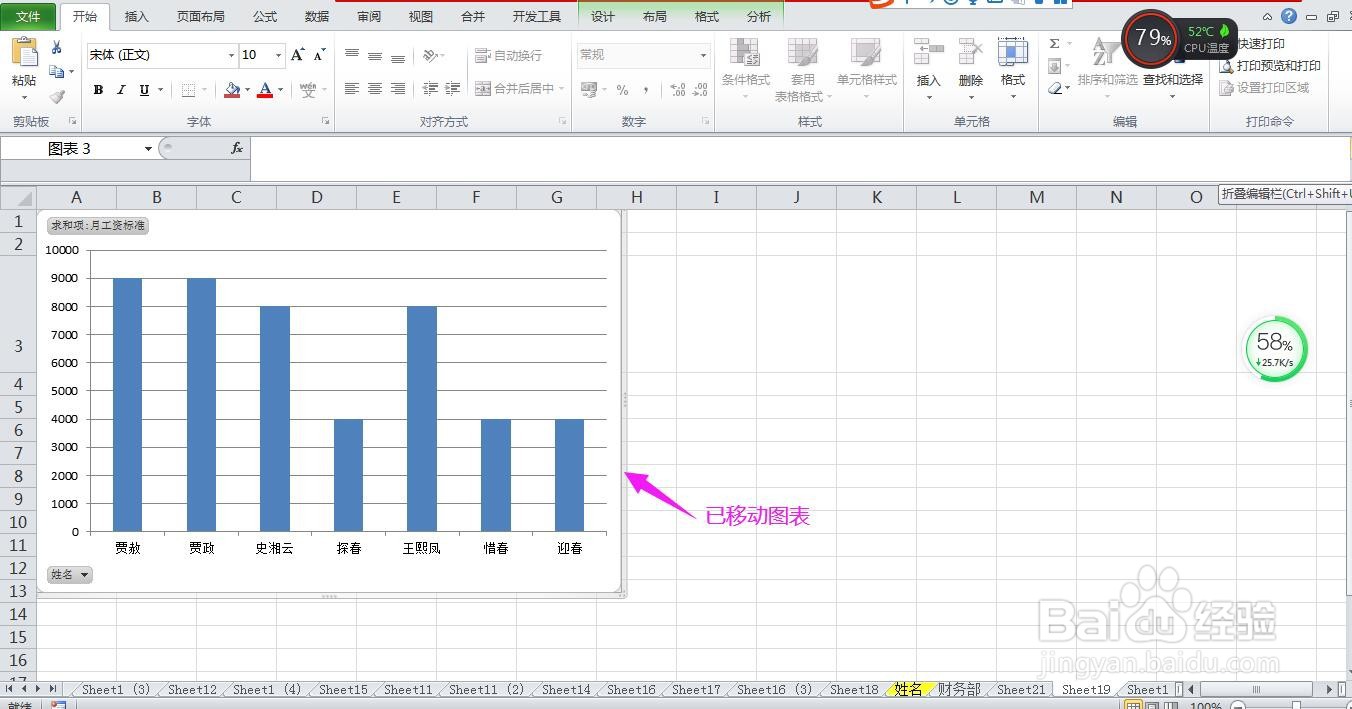Image resolution: width=1352 pixels, height=709 pixels.
Task: Open the font name dropdown 宋体 (正文)
Action: coord(231,55)
